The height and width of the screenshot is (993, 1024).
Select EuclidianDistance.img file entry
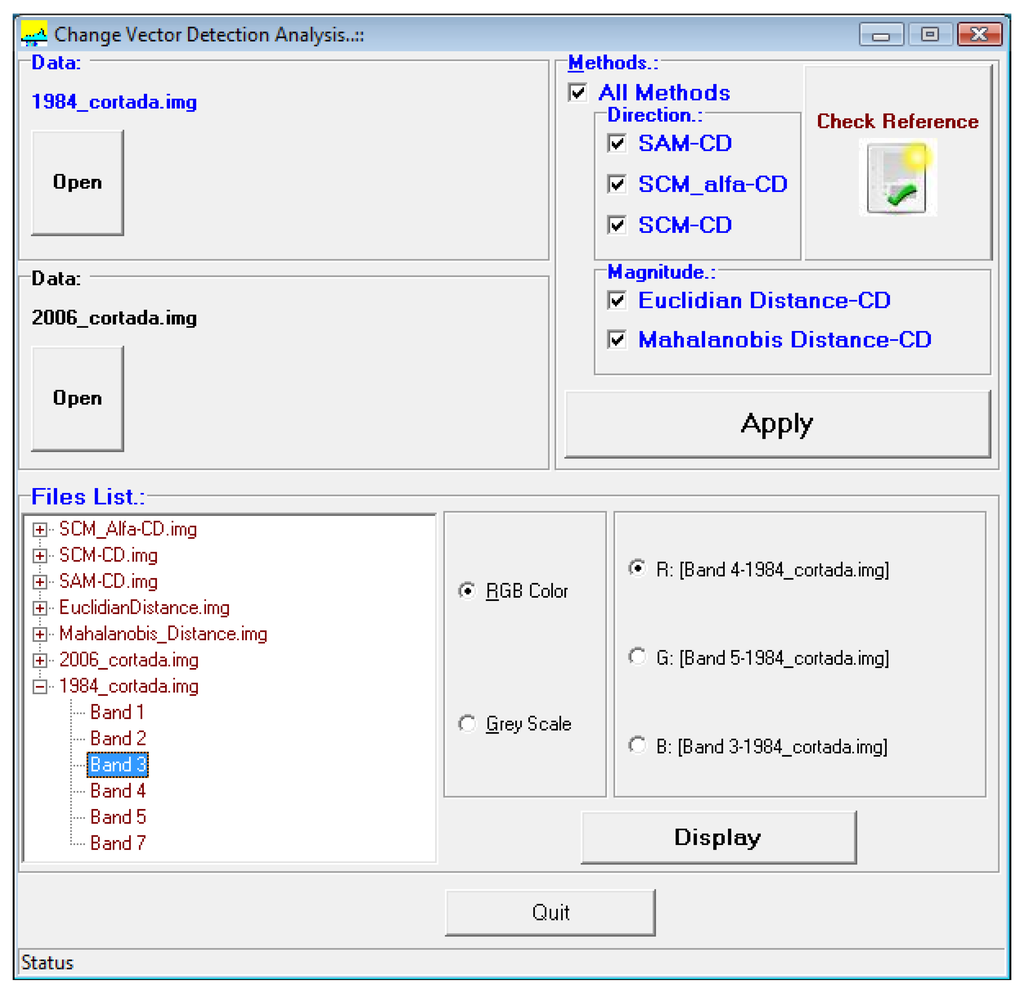[144, 607]
